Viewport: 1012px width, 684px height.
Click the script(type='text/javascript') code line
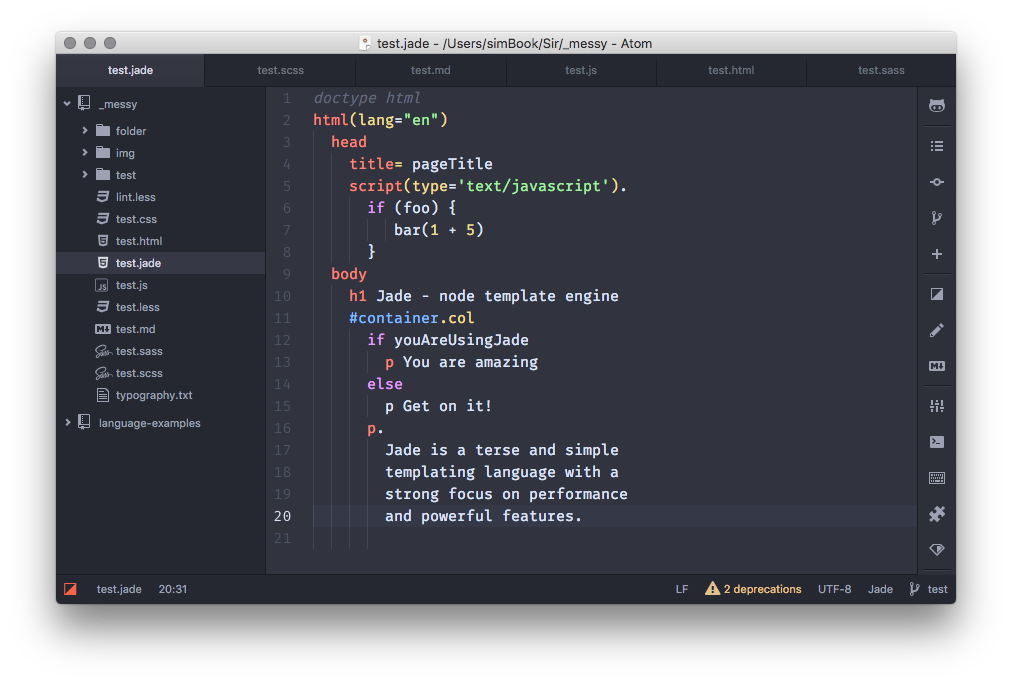tap(488, 186)
